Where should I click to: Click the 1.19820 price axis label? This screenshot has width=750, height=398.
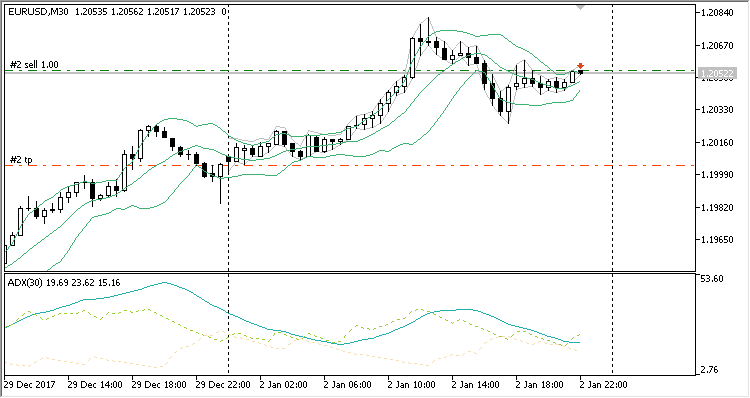(x=717, y=207)
